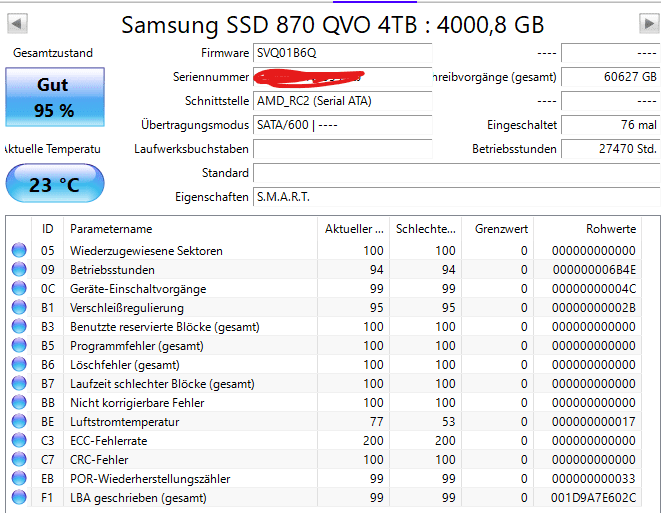Image resolution: width=661 pixels, height=513 pixels.
Task: Select status orb for POR-Wiederherstellungszähler row
Action: coord(19,478)
